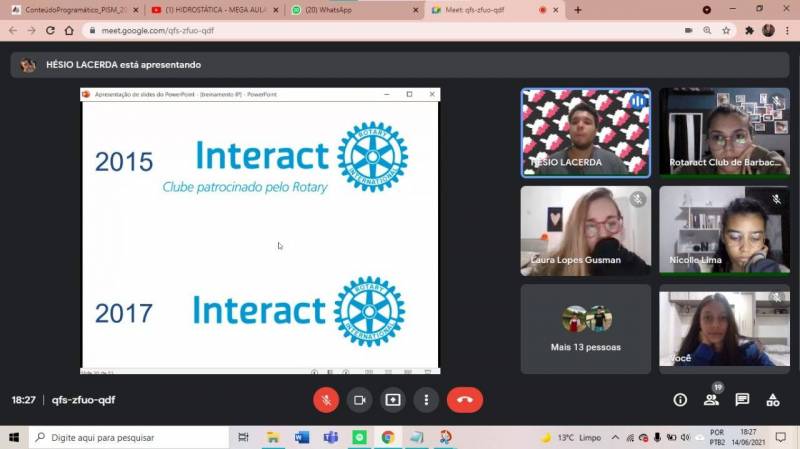800x449 pixels.
Task: Click the POR PTB2 language indicator
Action: tap(717, 438)
